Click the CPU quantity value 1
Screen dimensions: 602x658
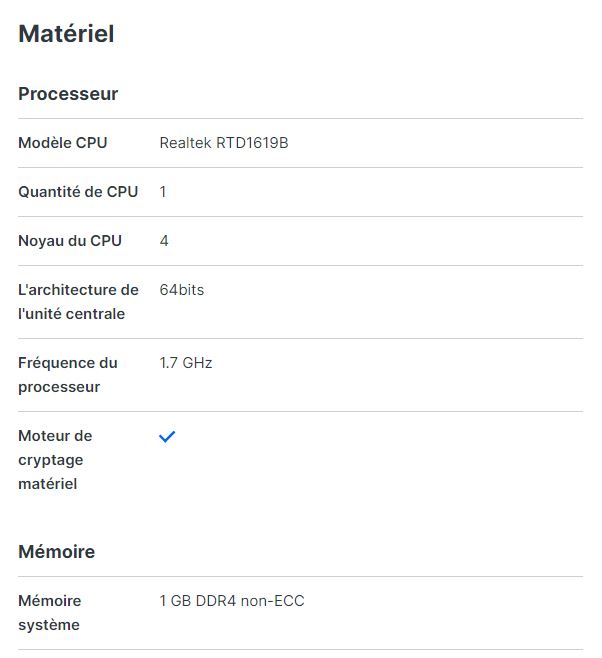click(163, 192)
